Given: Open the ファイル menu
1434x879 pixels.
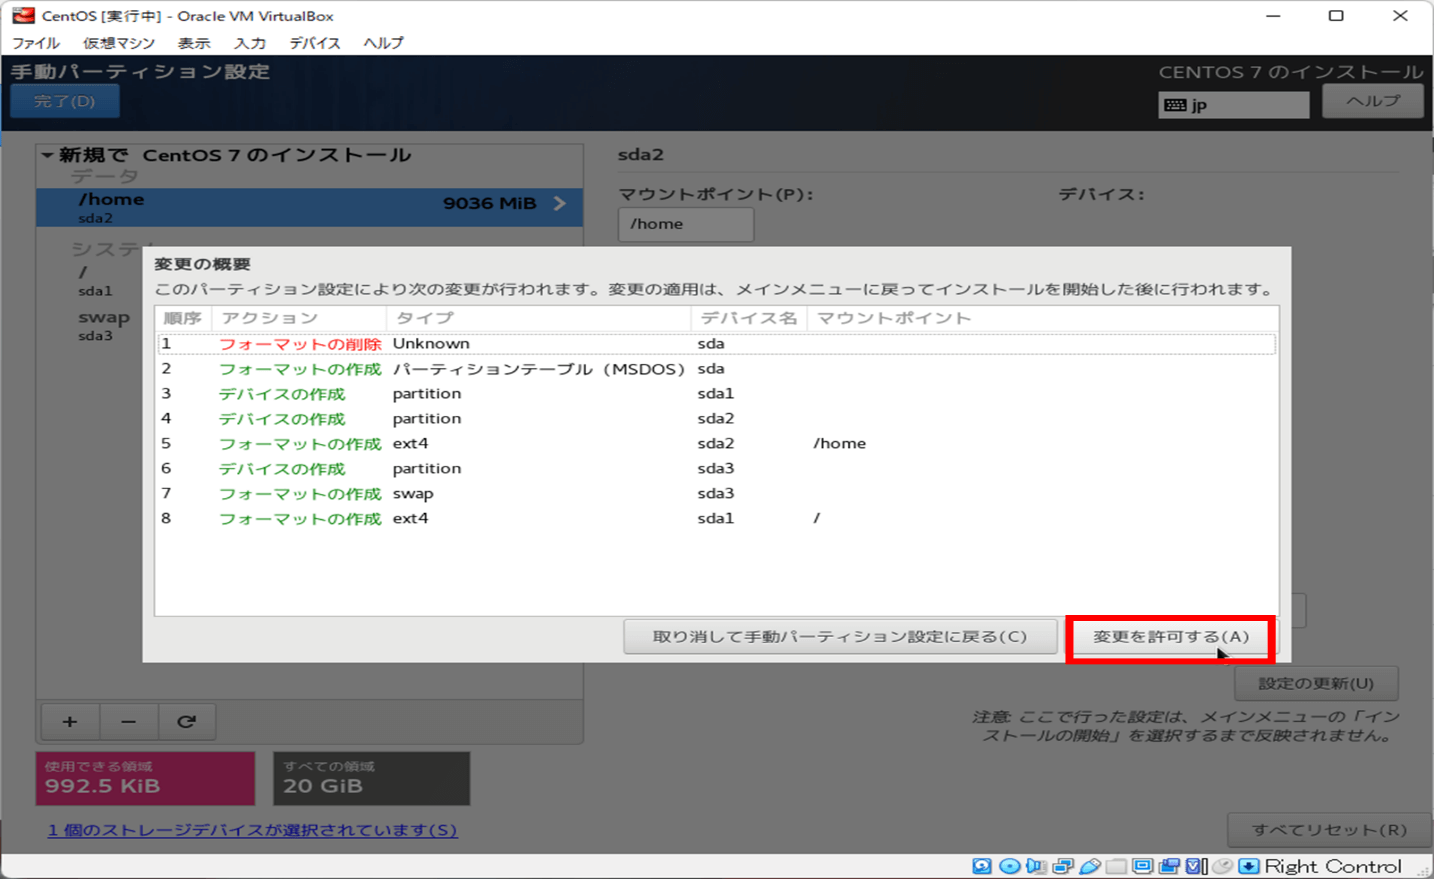Looking at the screenshot, I should tap(36, 43).
